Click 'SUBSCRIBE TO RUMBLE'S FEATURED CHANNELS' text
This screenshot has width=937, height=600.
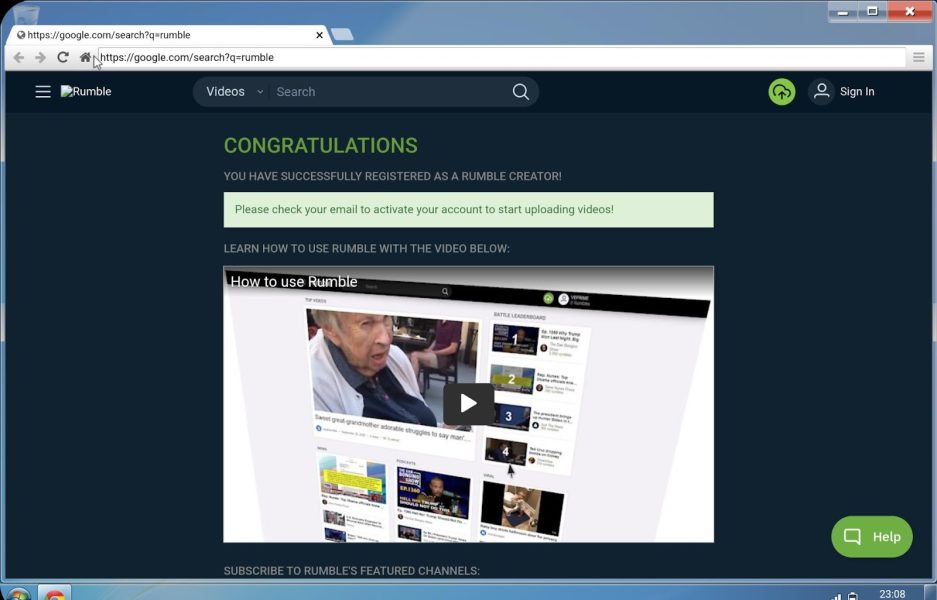352,571
